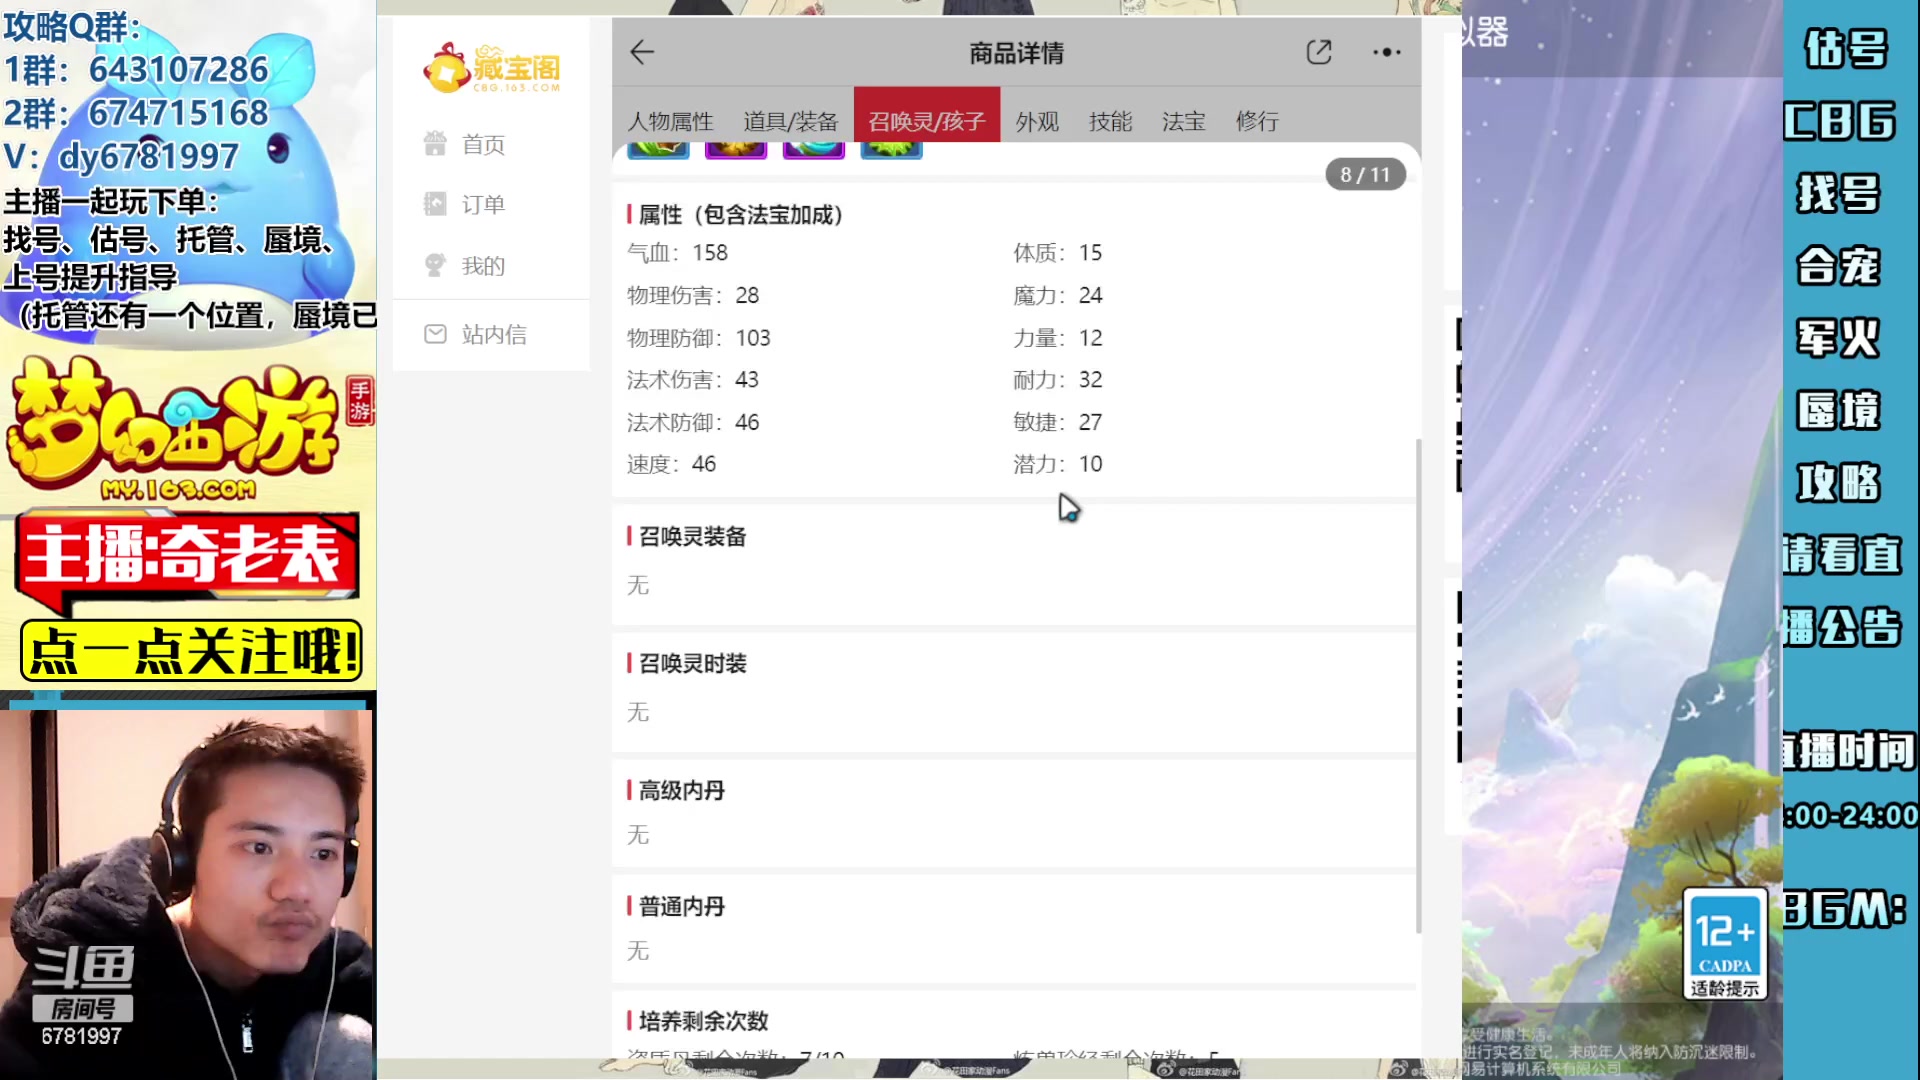Click the back arrow on 商品详情 page

[641, 51]
